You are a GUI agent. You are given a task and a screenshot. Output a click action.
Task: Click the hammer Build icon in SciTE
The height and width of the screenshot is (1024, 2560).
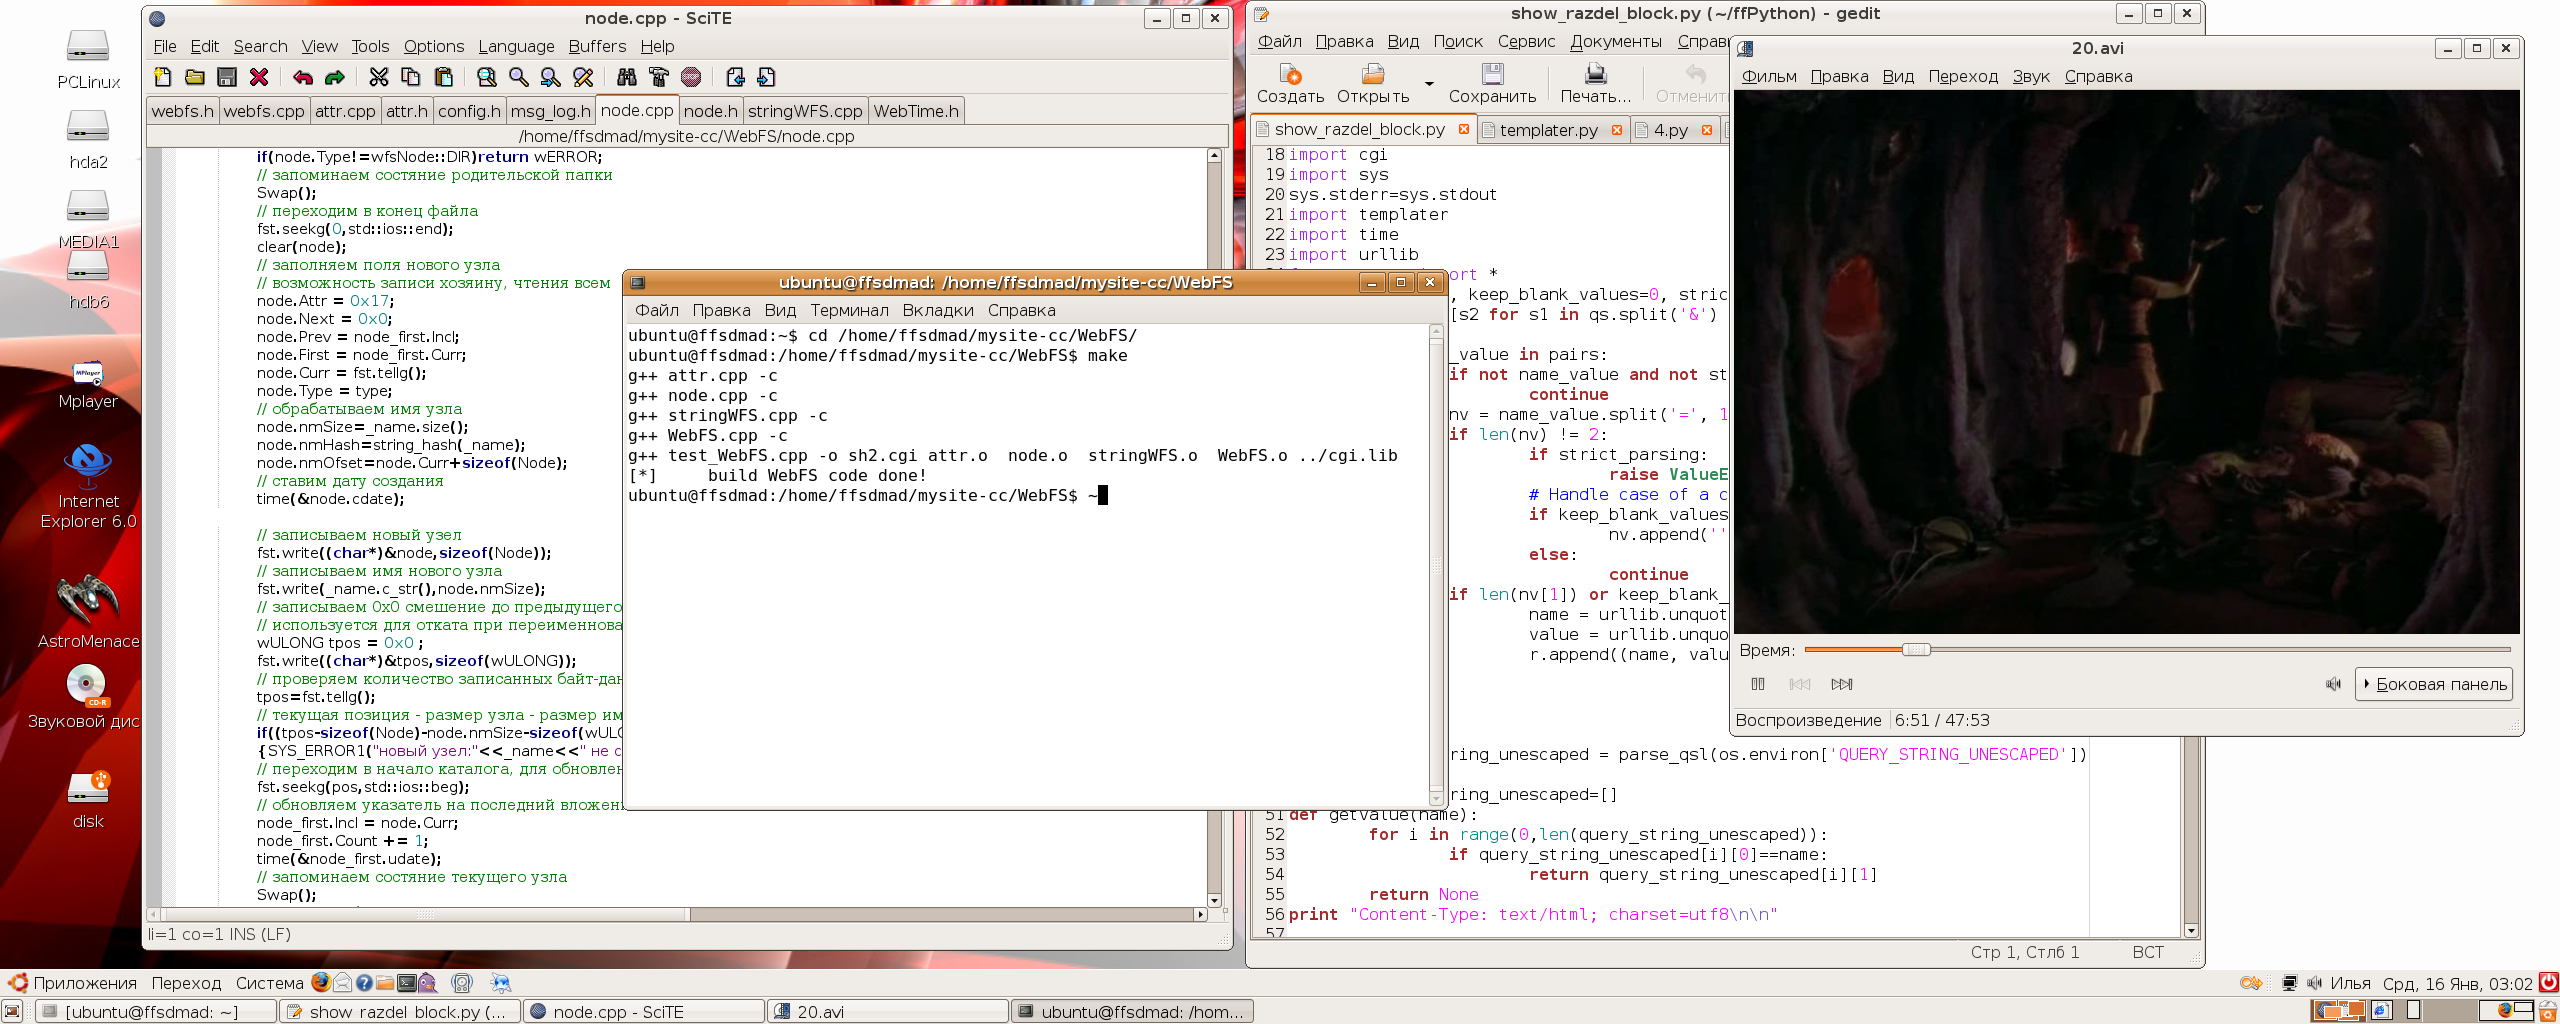pyautogui.click(x=658, y=77)
